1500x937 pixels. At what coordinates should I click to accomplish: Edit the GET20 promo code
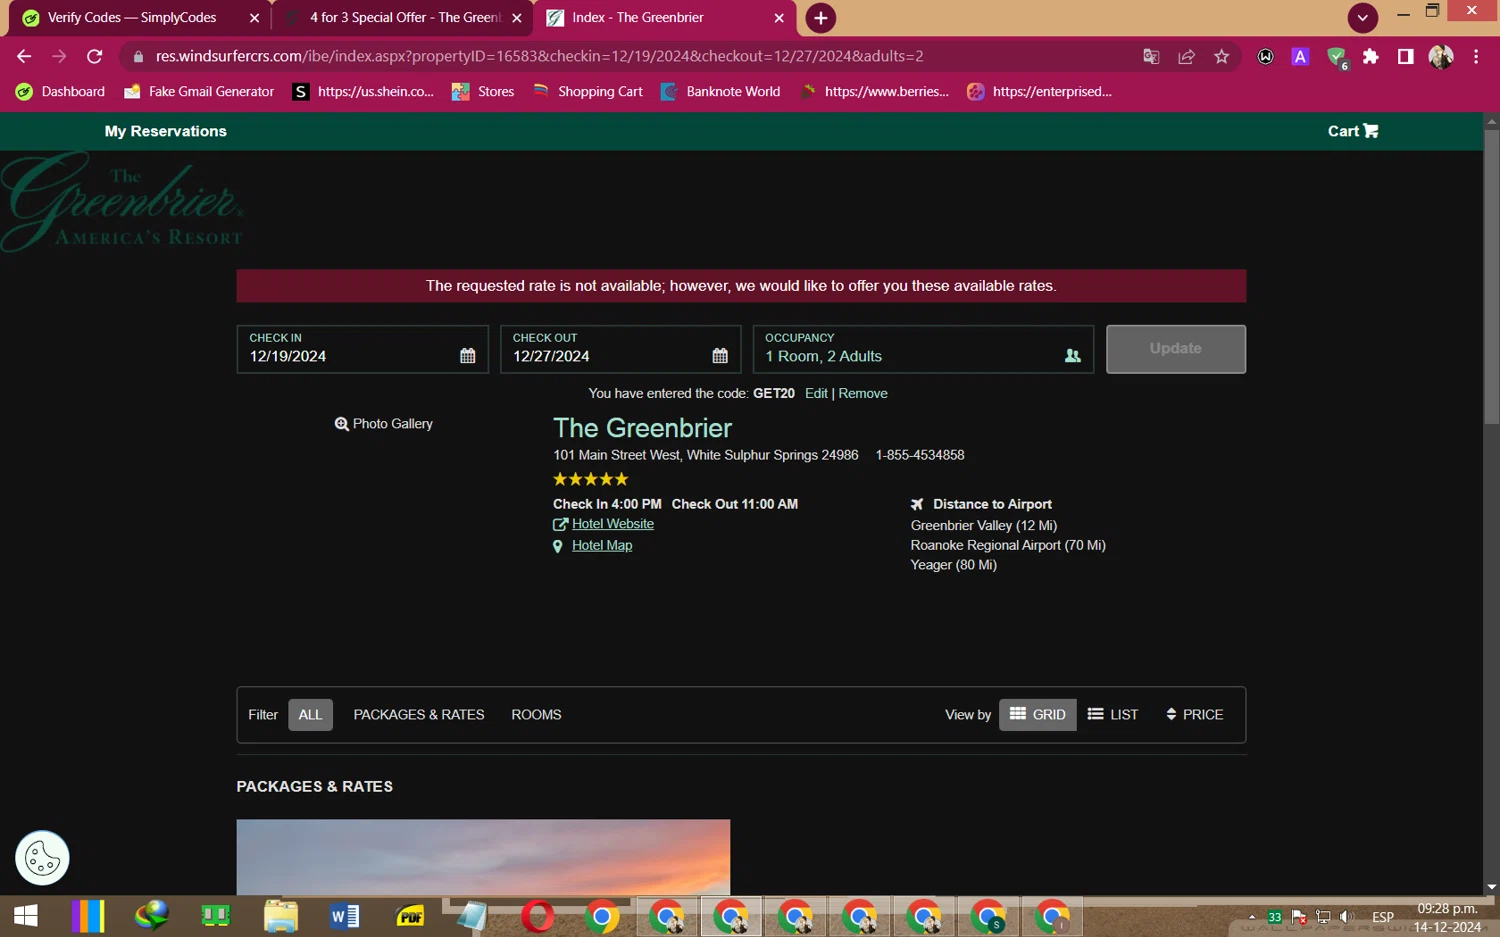(816, 394)
